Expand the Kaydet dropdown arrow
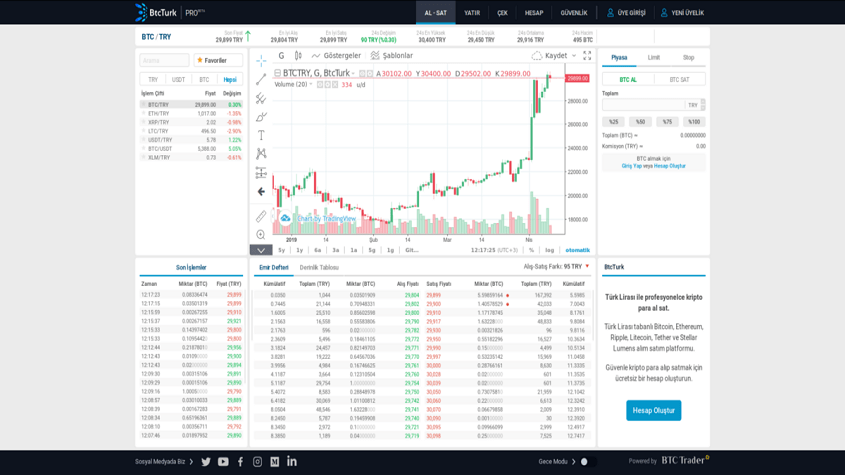This screenshot has width=845, height=475. (574, 56)
